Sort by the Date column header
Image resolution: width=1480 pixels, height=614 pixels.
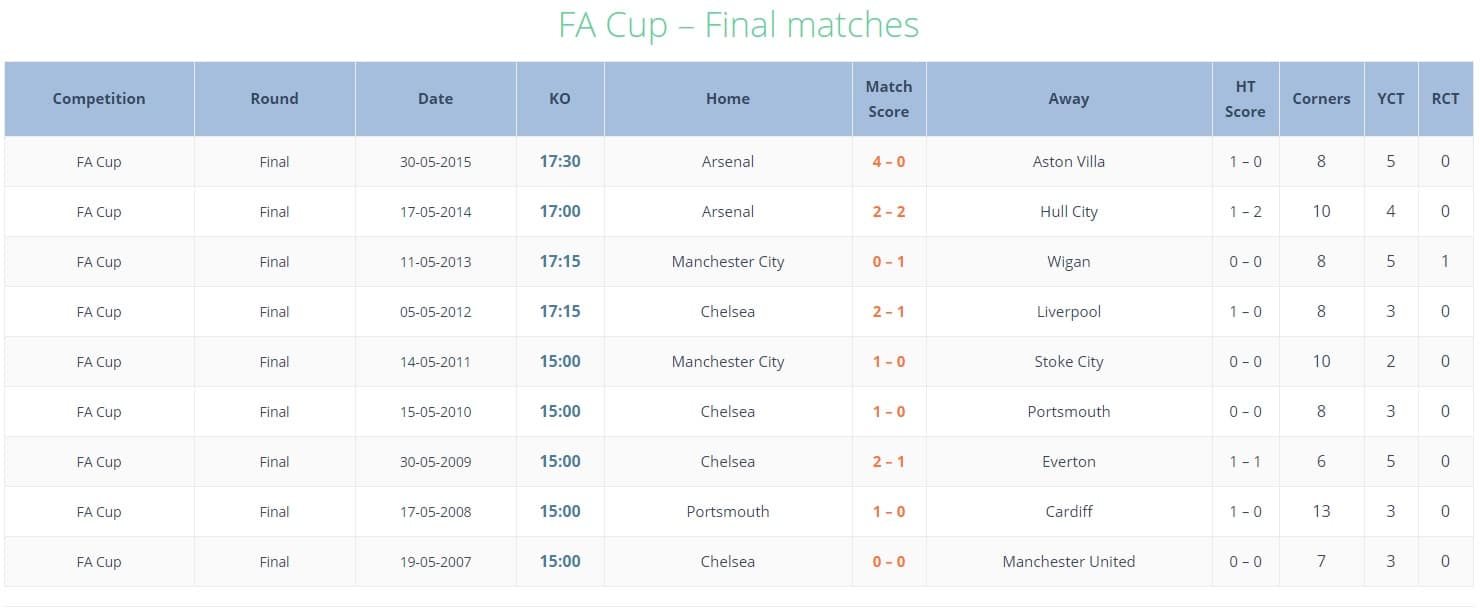(x=435, y=99)
